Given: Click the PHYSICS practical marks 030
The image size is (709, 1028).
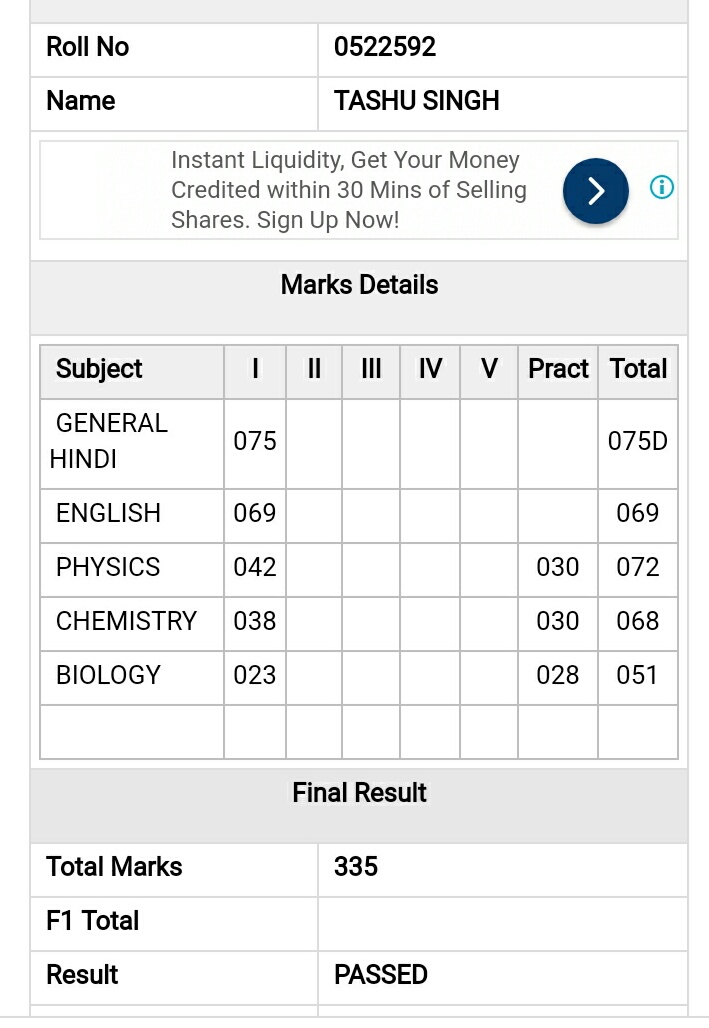Looking at the screenshot, I should click(557, 567).
